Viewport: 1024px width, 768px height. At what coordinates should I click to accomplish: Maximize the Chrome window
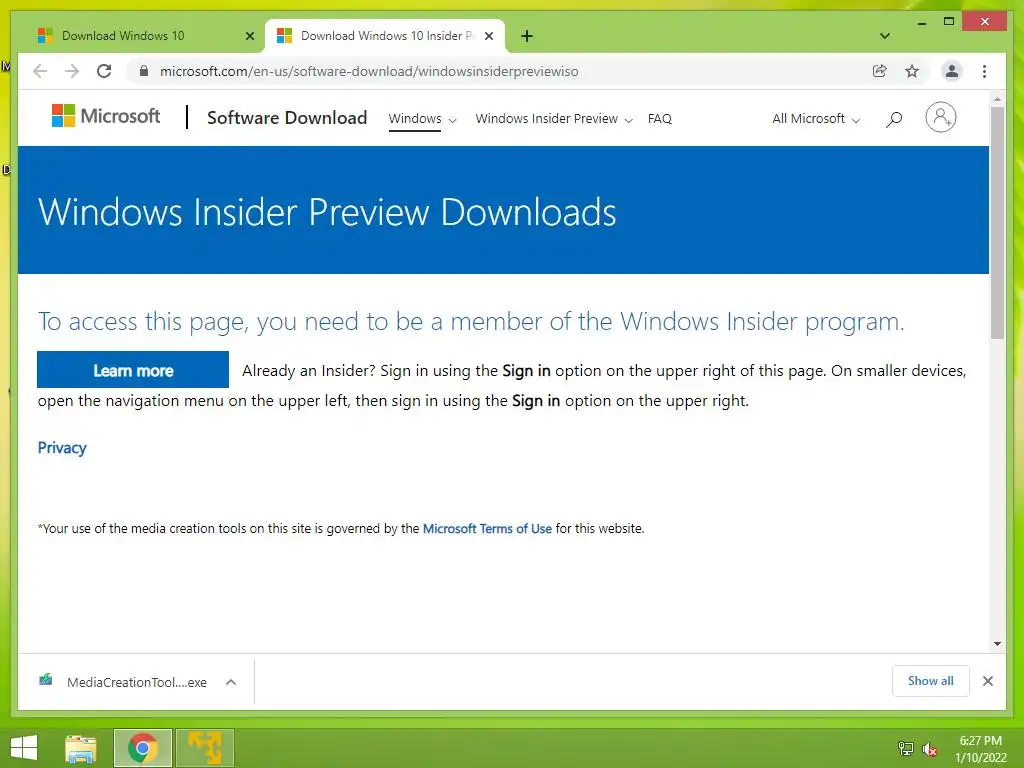pyautogui.click(x=949, y=22)
